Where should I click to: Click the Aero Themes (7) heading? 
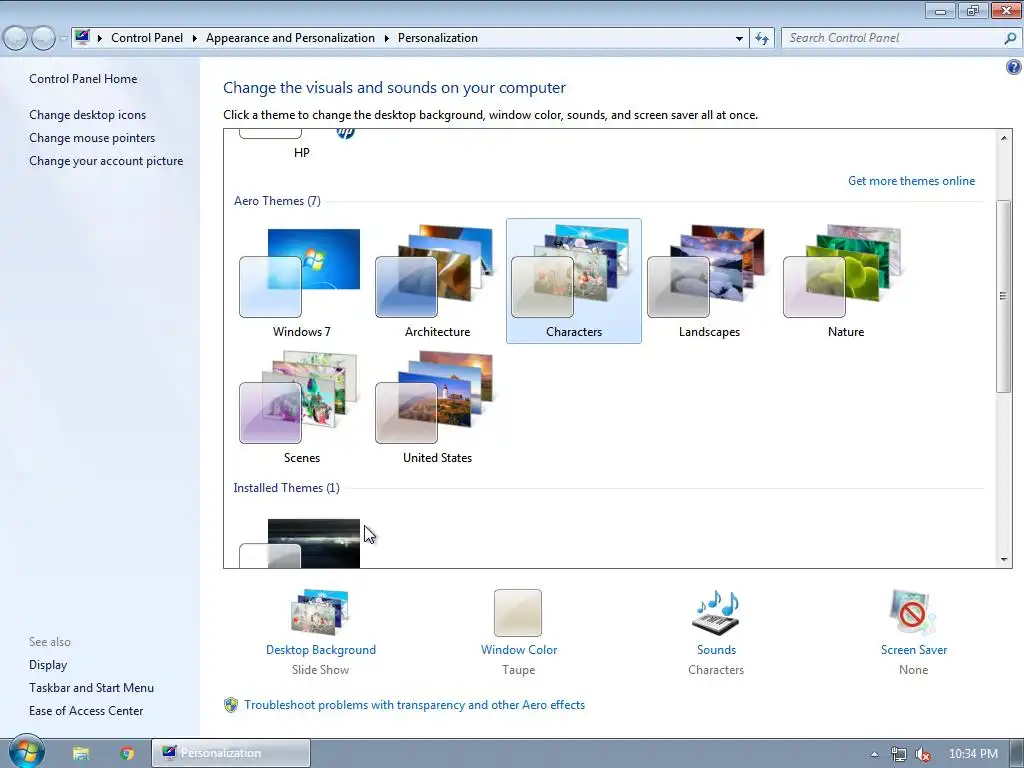tap(278, 201)
